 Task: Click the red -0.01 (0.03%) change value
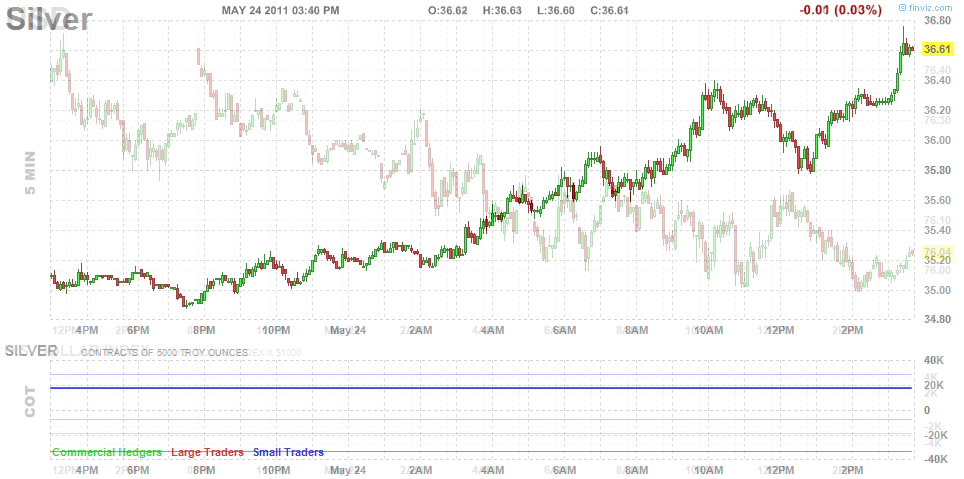click(841, 10)
